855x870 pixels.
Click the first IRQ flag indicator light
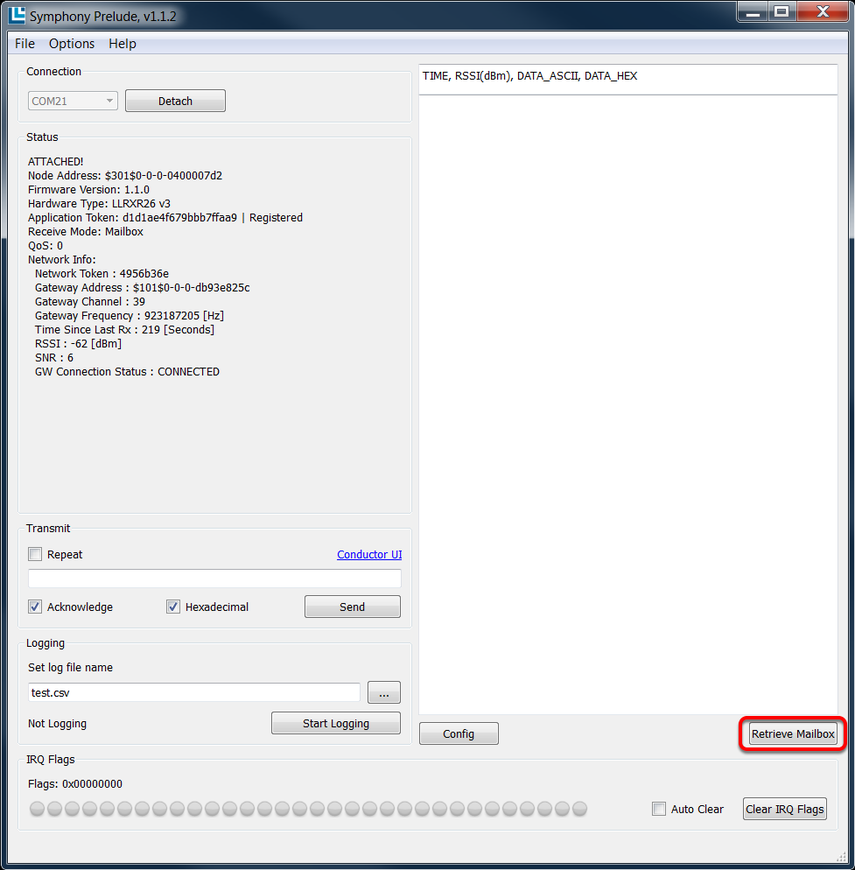[38, 808]
